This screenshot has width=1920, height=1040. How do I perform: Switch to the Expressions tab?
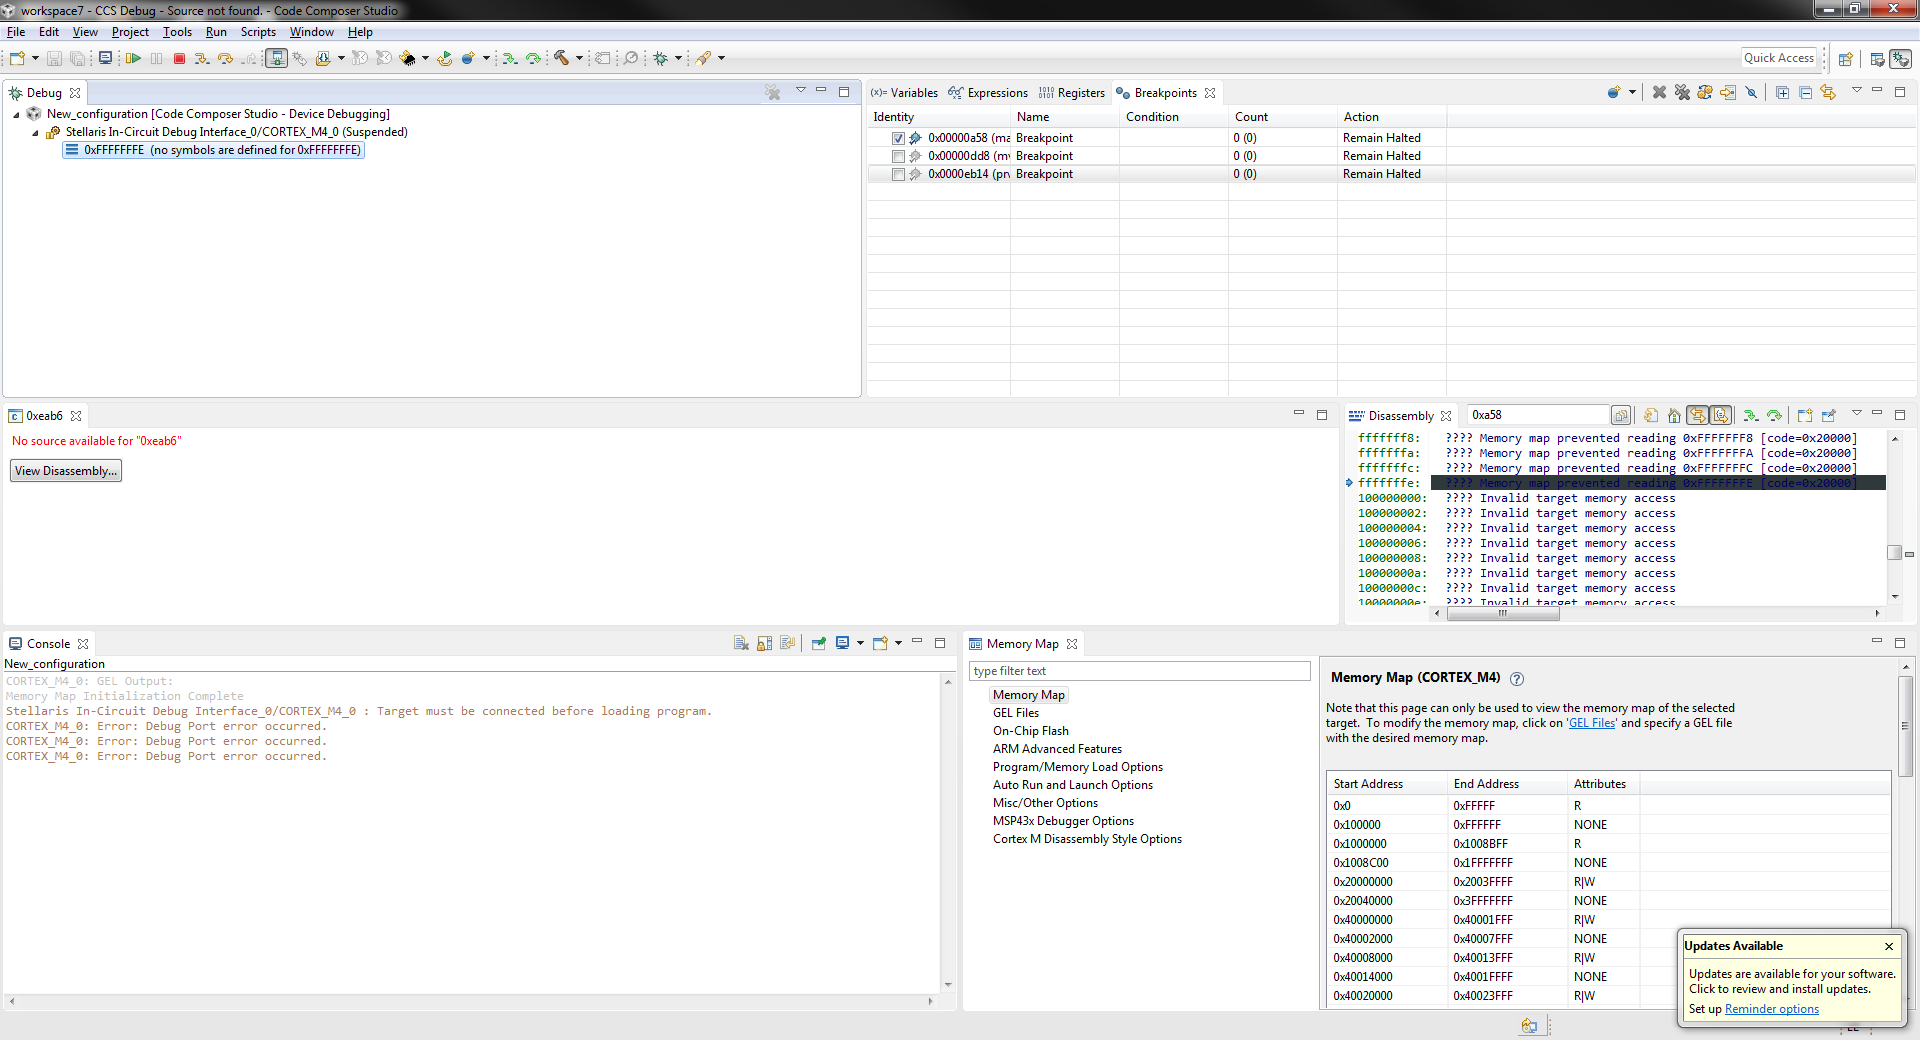pyautogui.click(x=988, y=93)
